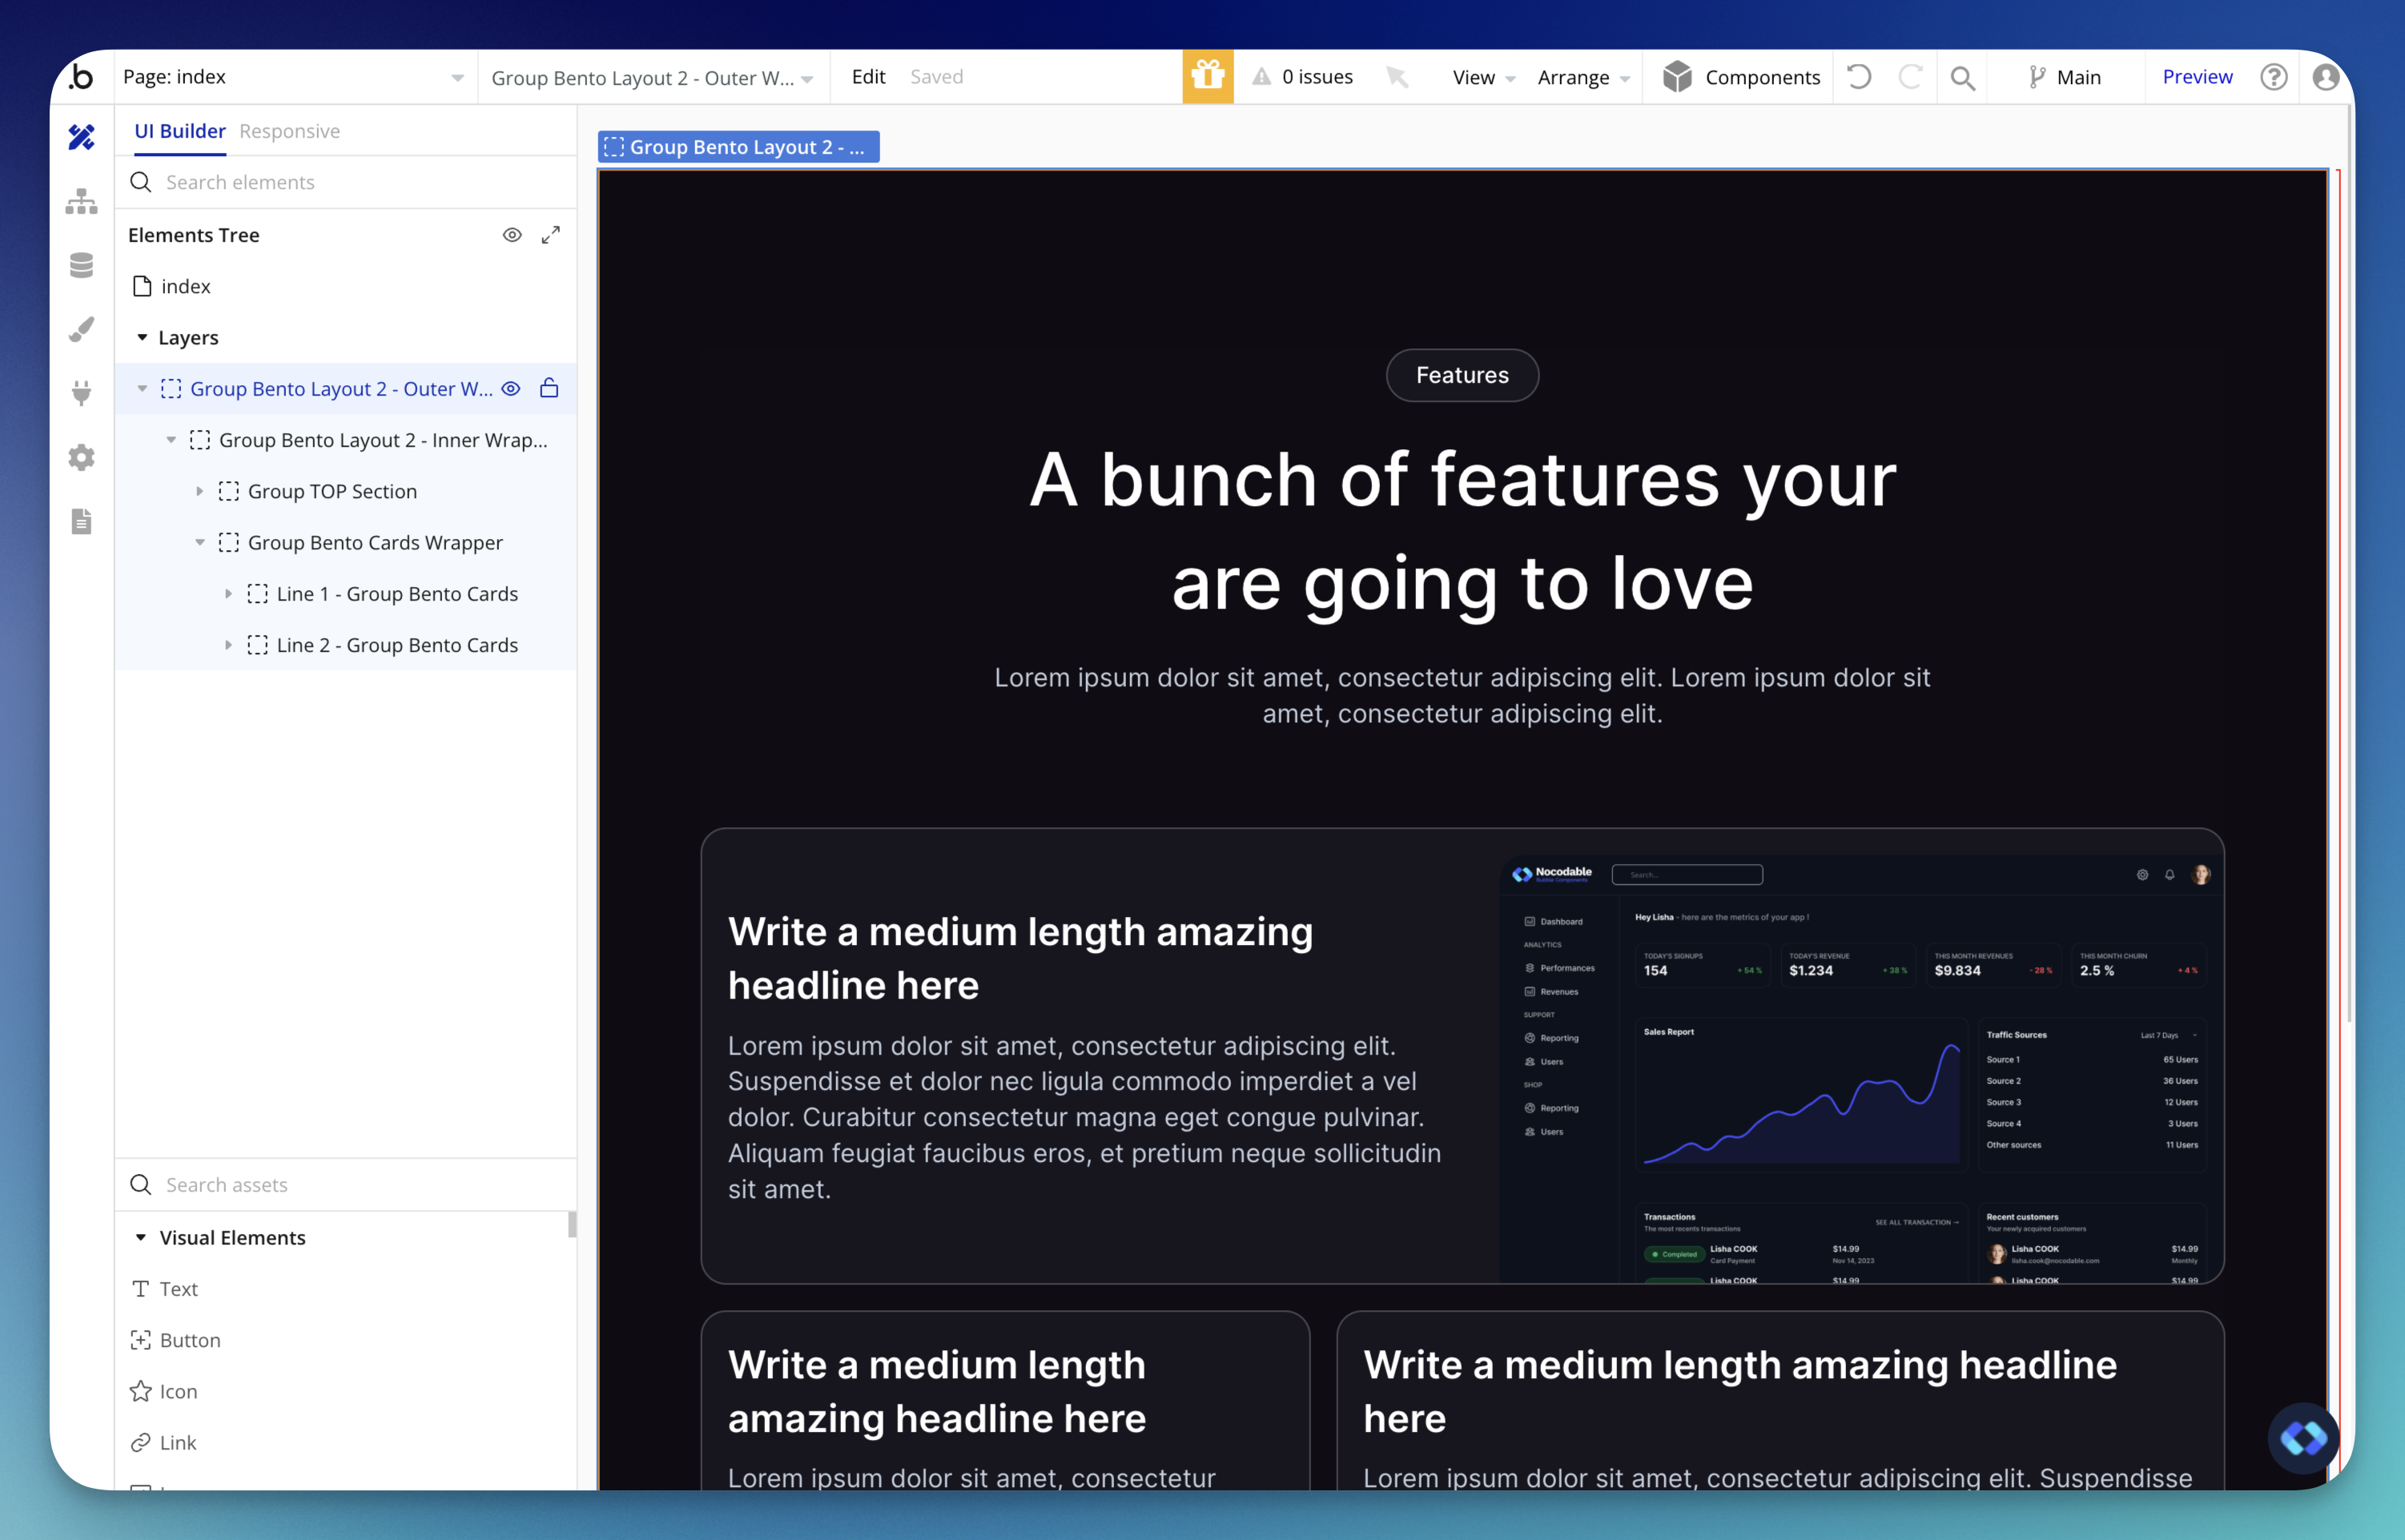Select Line 2 - Group Bento Cards row

coord(346,645)
